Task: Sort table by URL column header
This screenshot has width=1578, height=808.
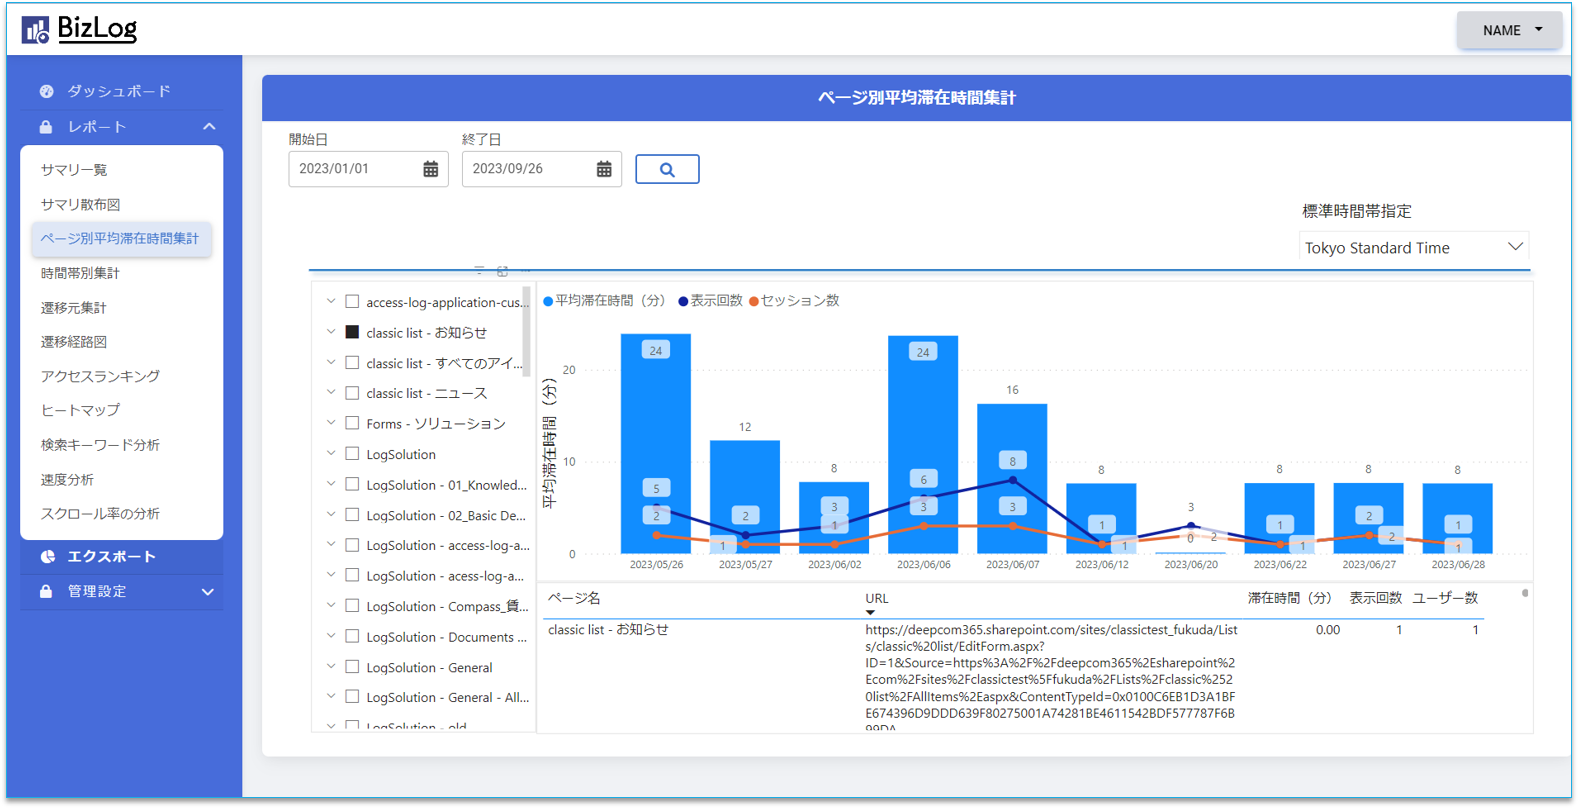Action: (x=876, y=598)
